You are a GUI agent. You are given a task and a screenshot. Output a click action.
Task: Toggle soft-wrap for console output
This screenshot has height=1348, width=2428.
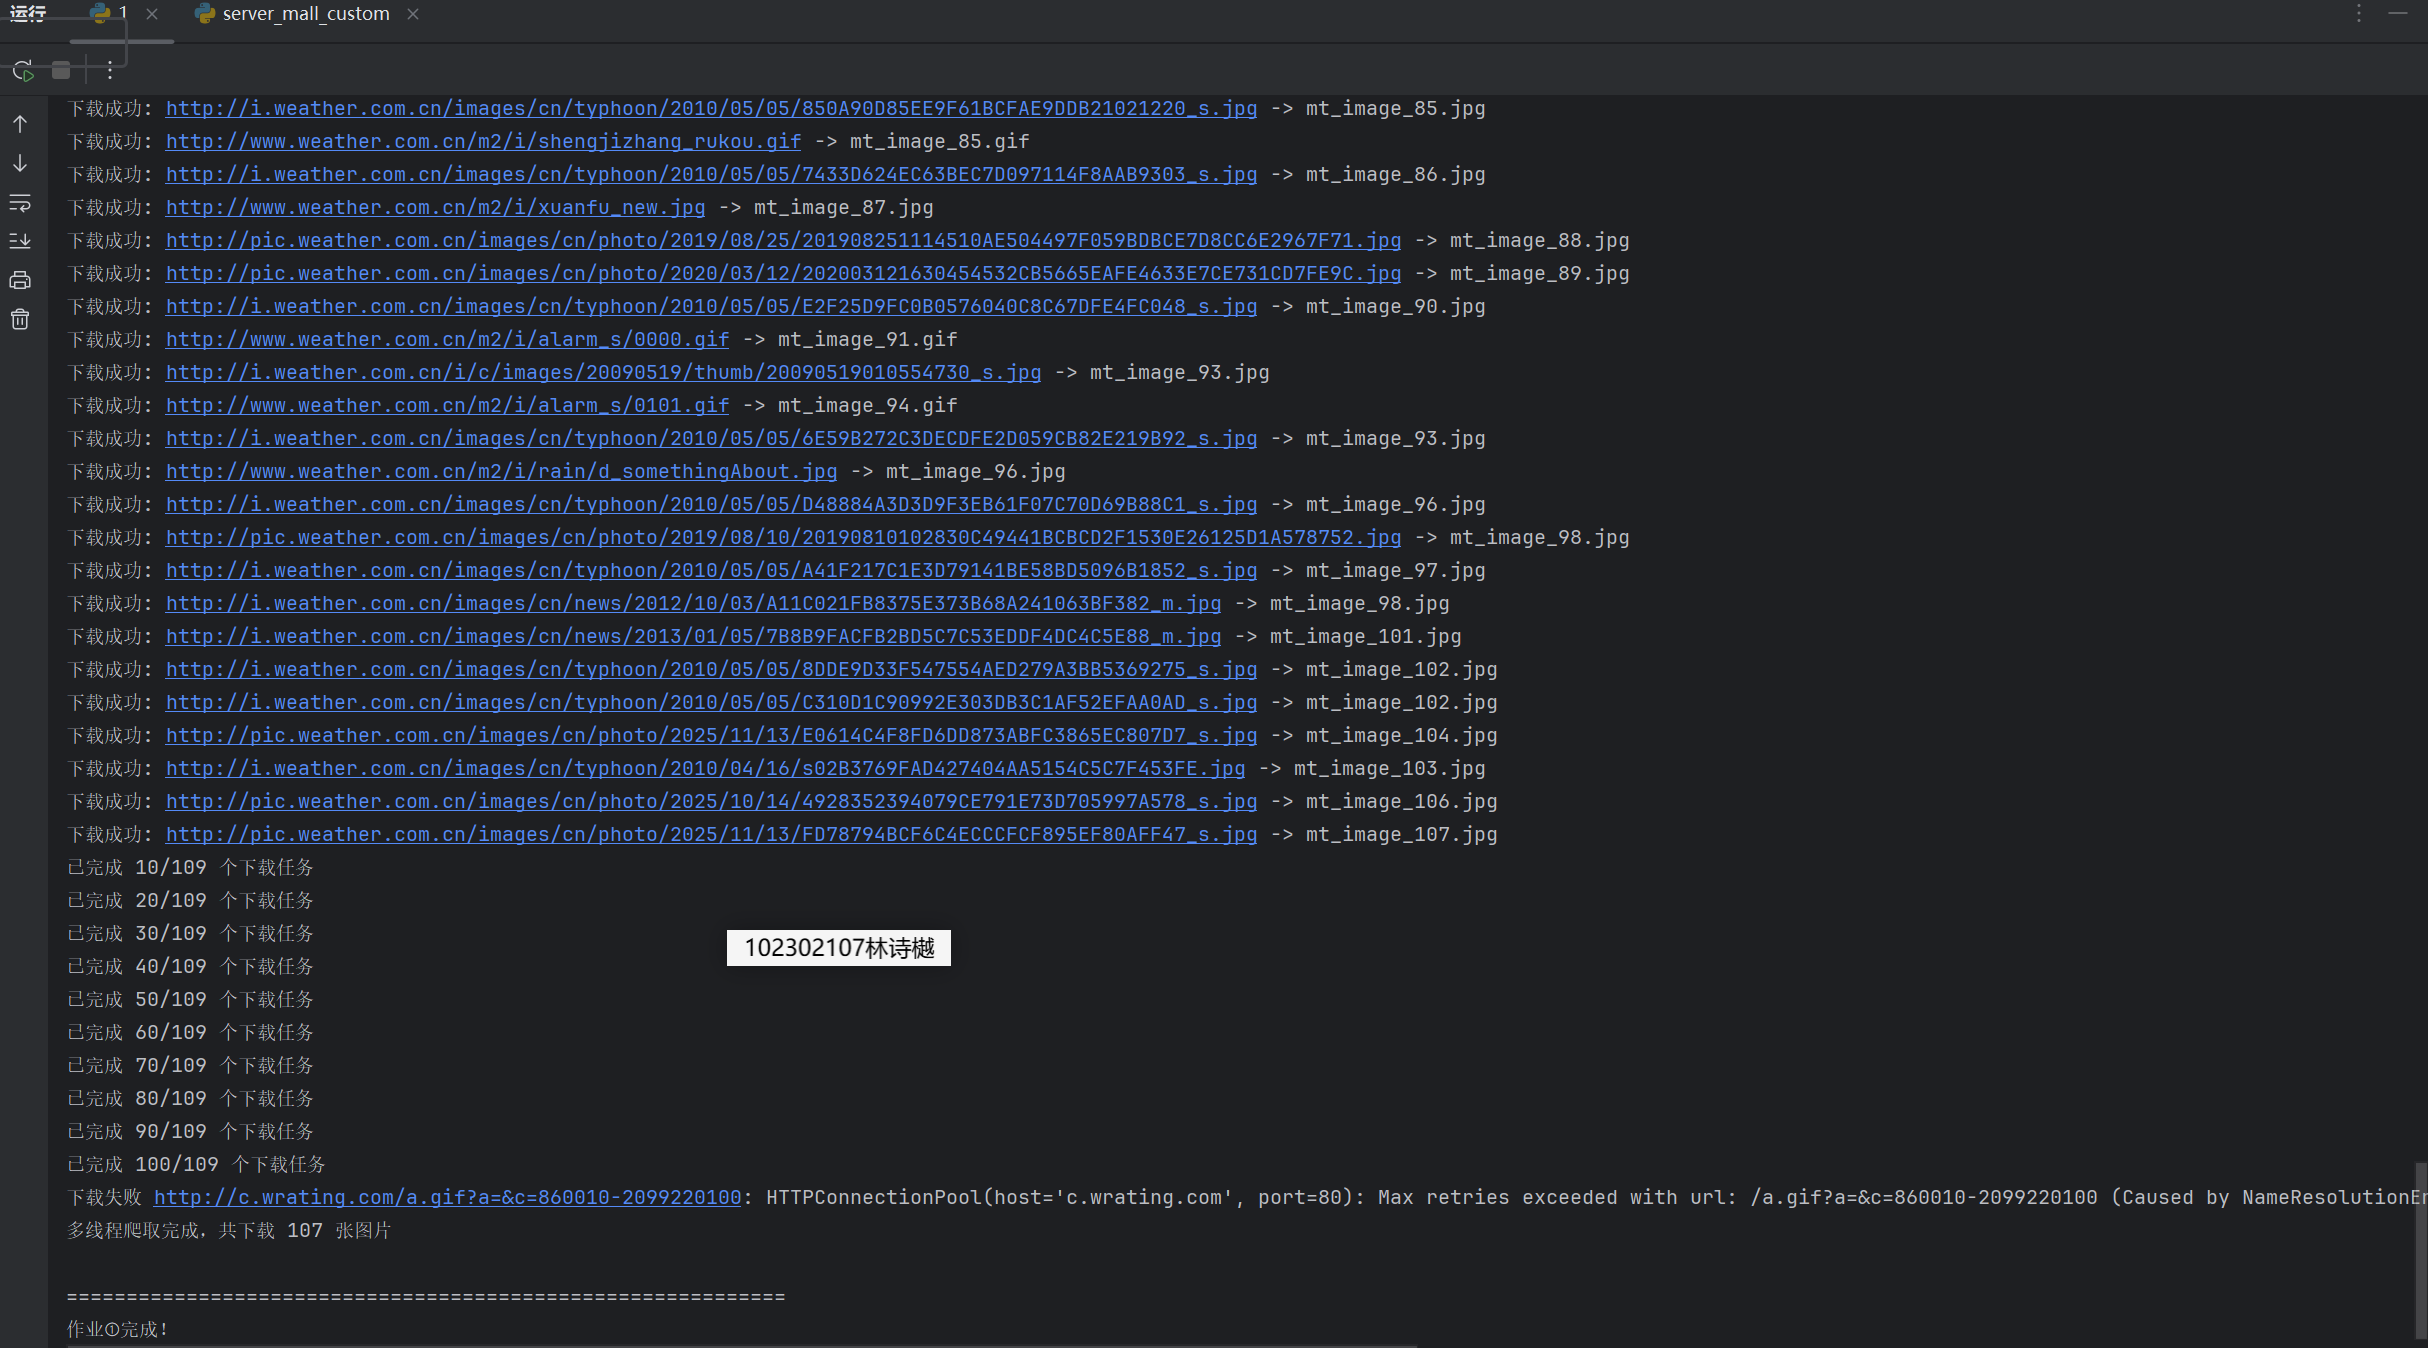pos(20,203)
